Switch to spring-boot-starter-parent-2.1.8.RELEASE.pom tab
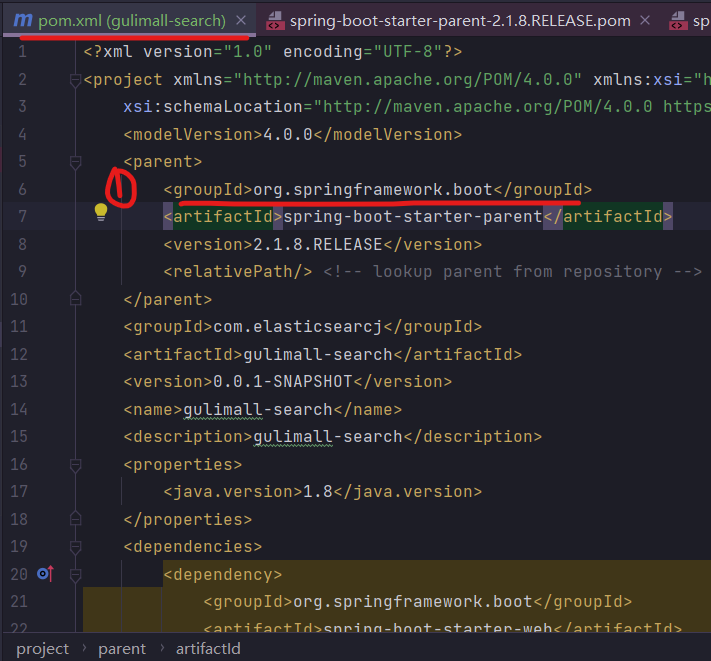This screenshot has width=711, height=661. 460,20
